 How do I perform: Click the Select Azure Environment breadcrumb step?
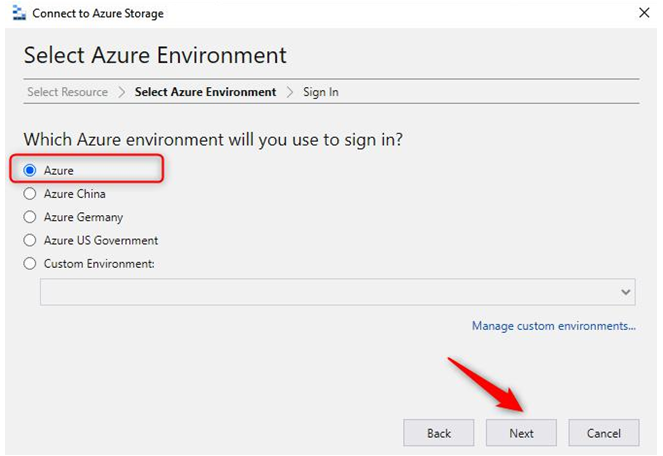205,92
